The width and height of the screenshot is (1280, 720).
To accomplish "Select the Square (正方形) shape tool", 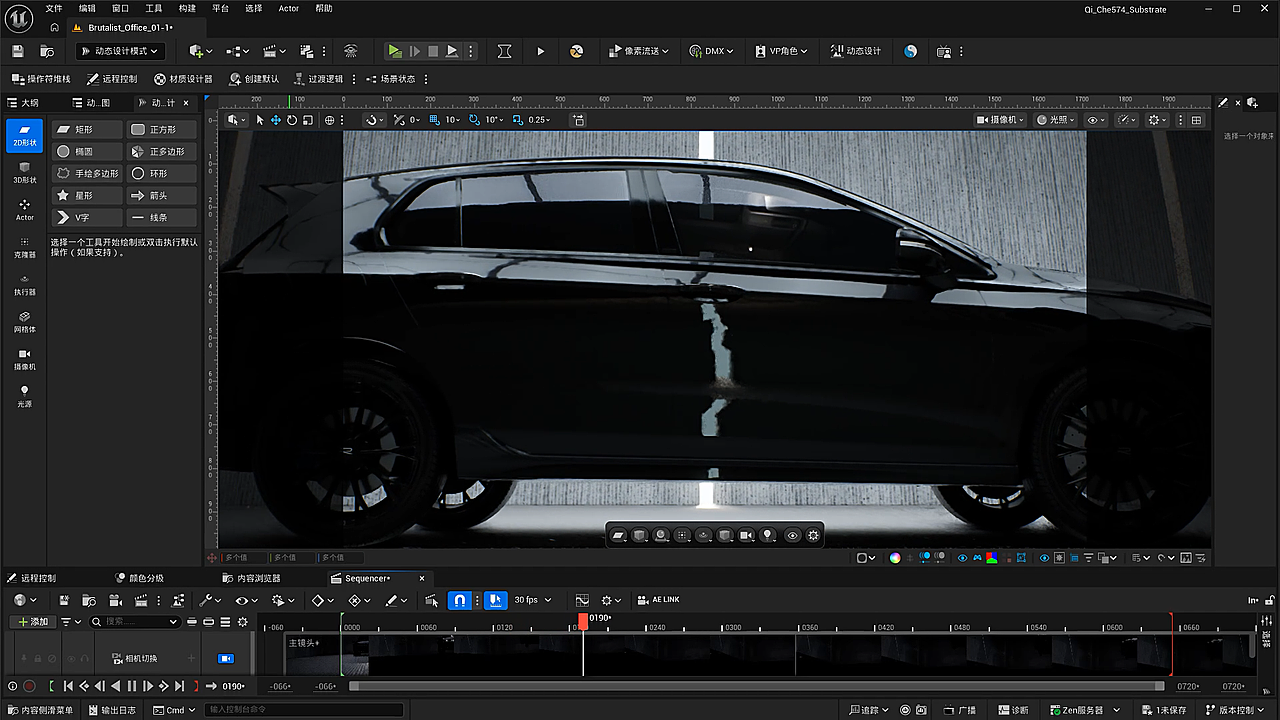I will 162,129.
